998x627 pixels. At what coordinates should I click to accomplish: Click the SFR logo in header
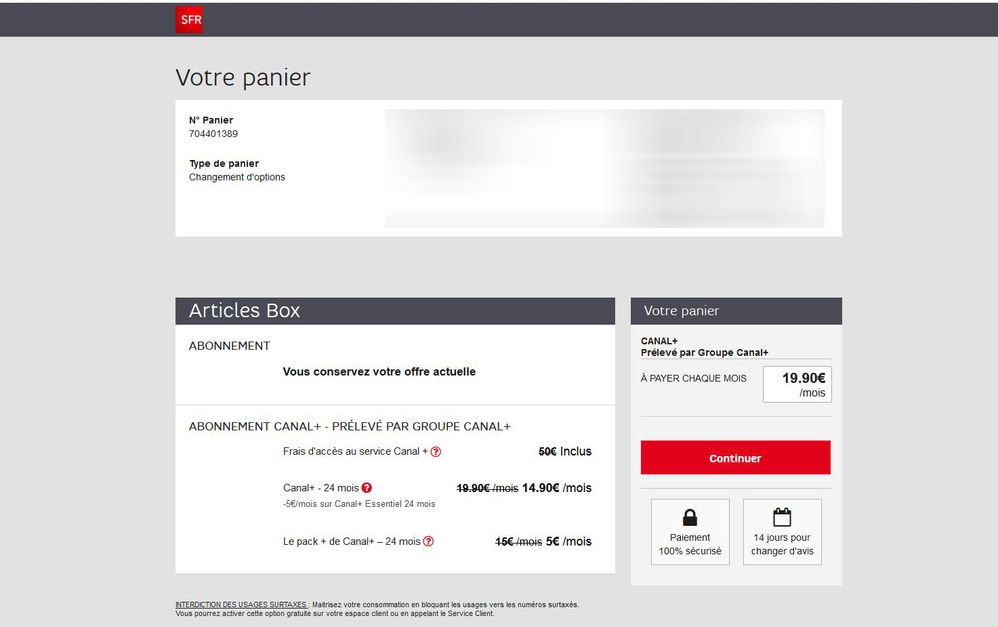(x=189, y=20)
